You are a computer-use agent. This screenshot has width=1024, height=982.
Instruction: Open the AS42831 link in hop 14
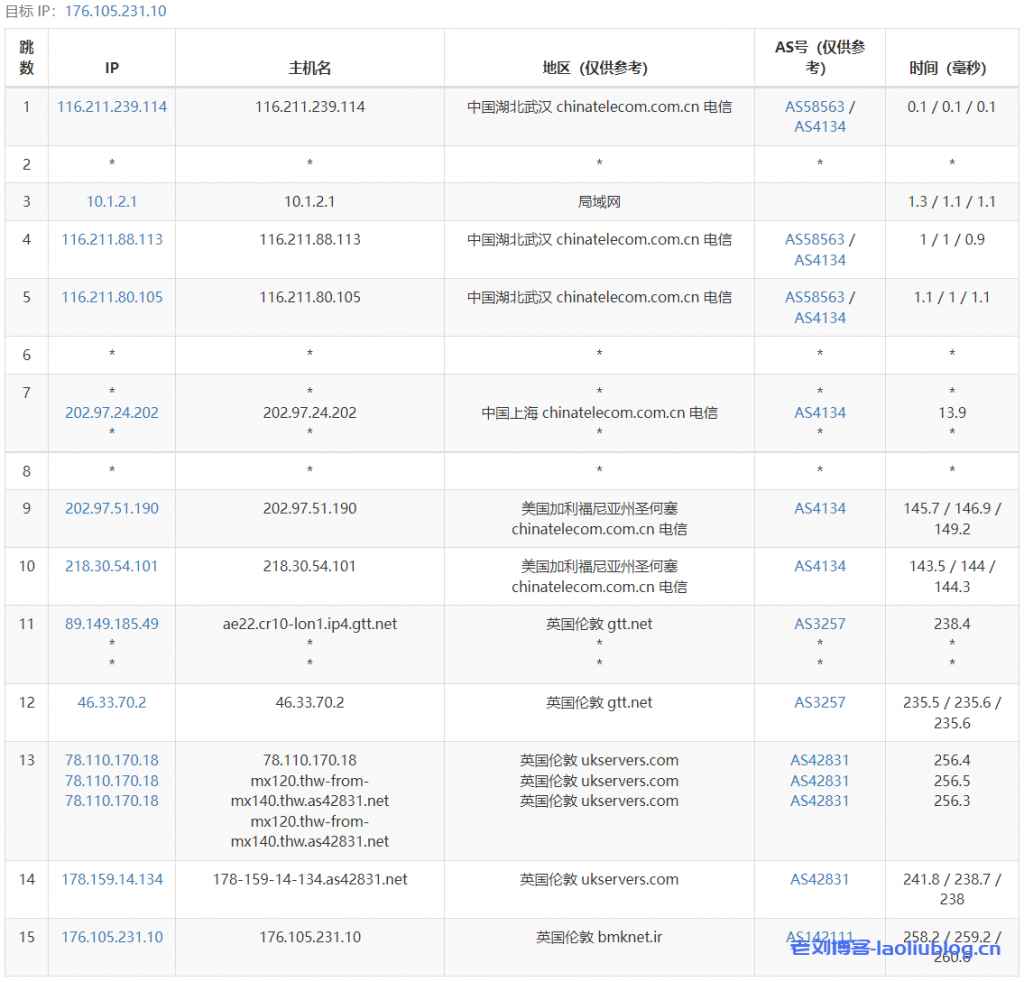point(820,879)
